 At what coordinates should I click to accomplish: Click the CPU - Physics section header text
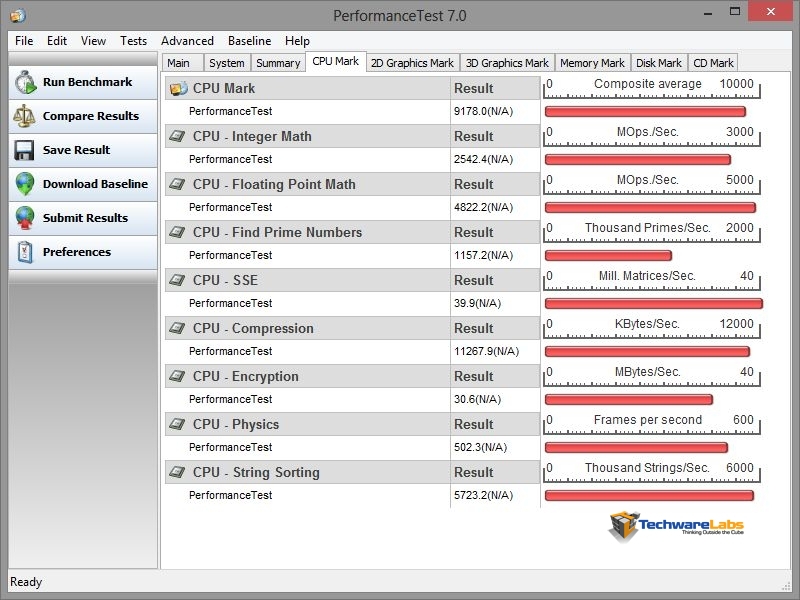tap(236, 424)
